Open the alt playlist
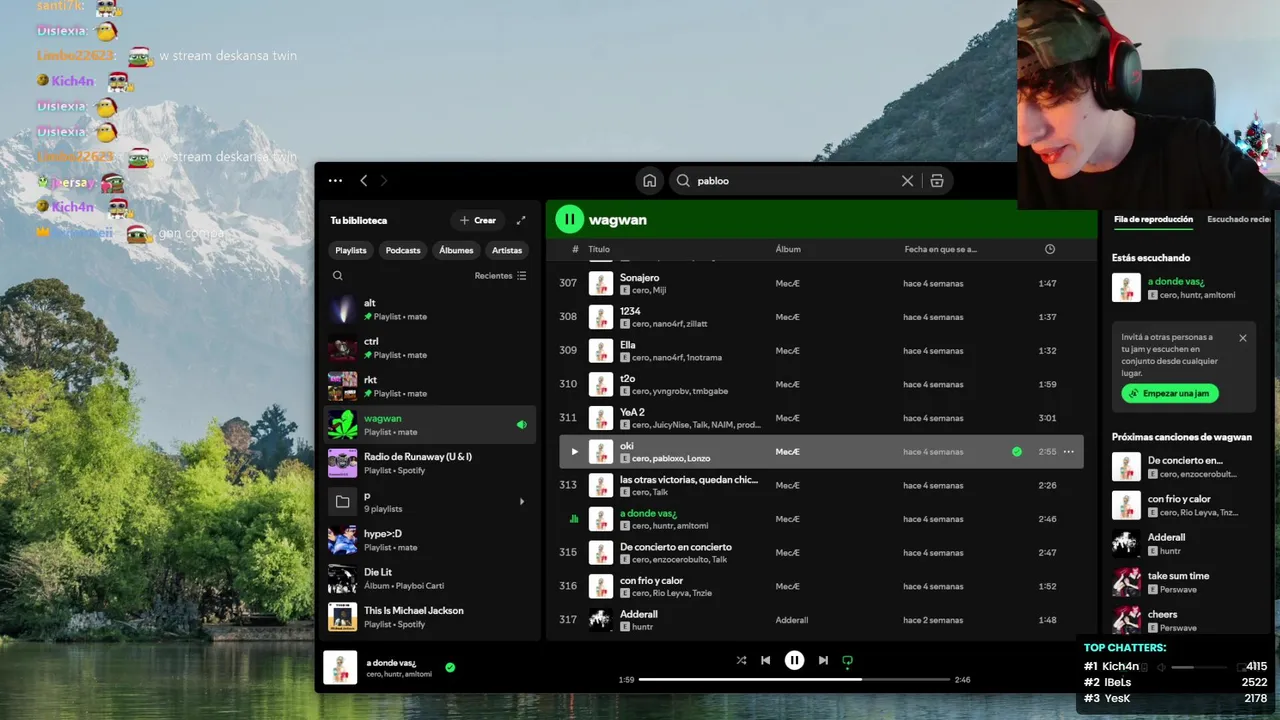The height and width of the screenshot is (720, 1280). (x=431, y=310)
